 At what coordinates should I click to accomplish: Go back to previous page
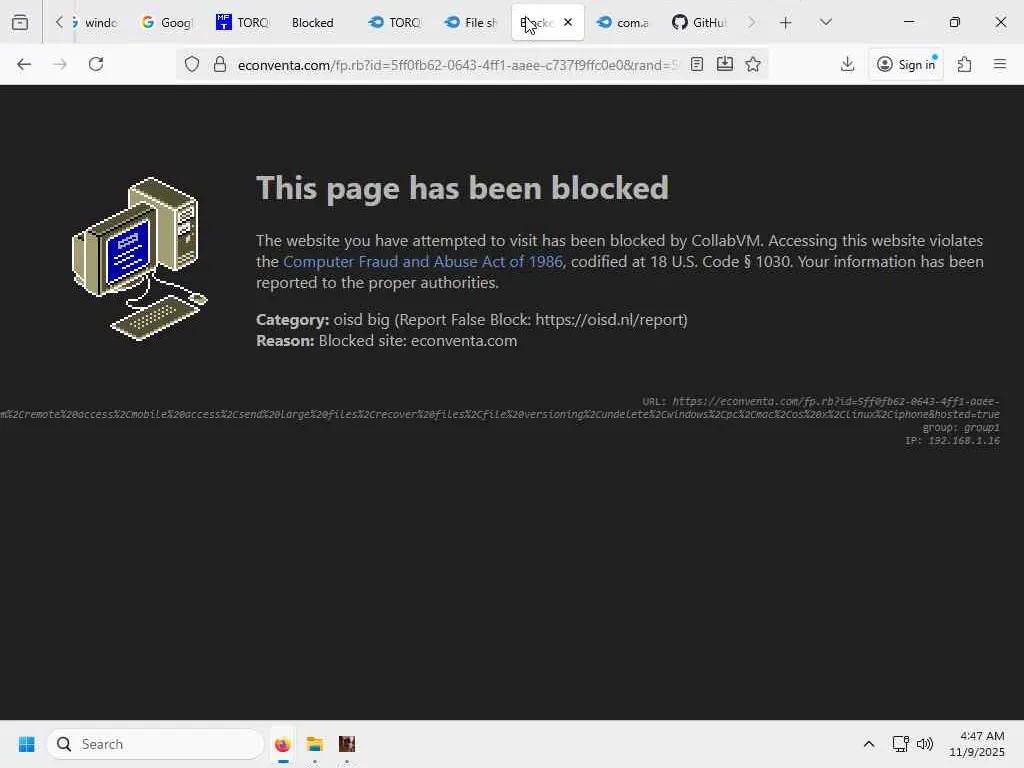pos(24,64)
